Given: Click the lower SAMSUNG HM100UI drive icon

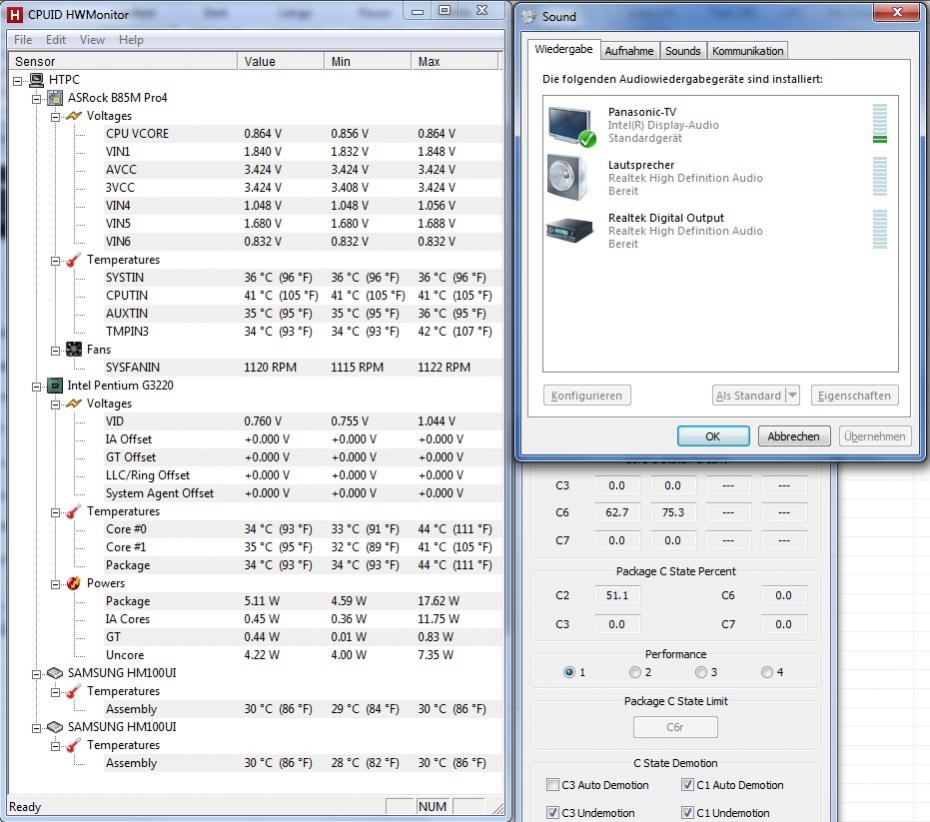Looking at the screenshot, I should [55, 727].
